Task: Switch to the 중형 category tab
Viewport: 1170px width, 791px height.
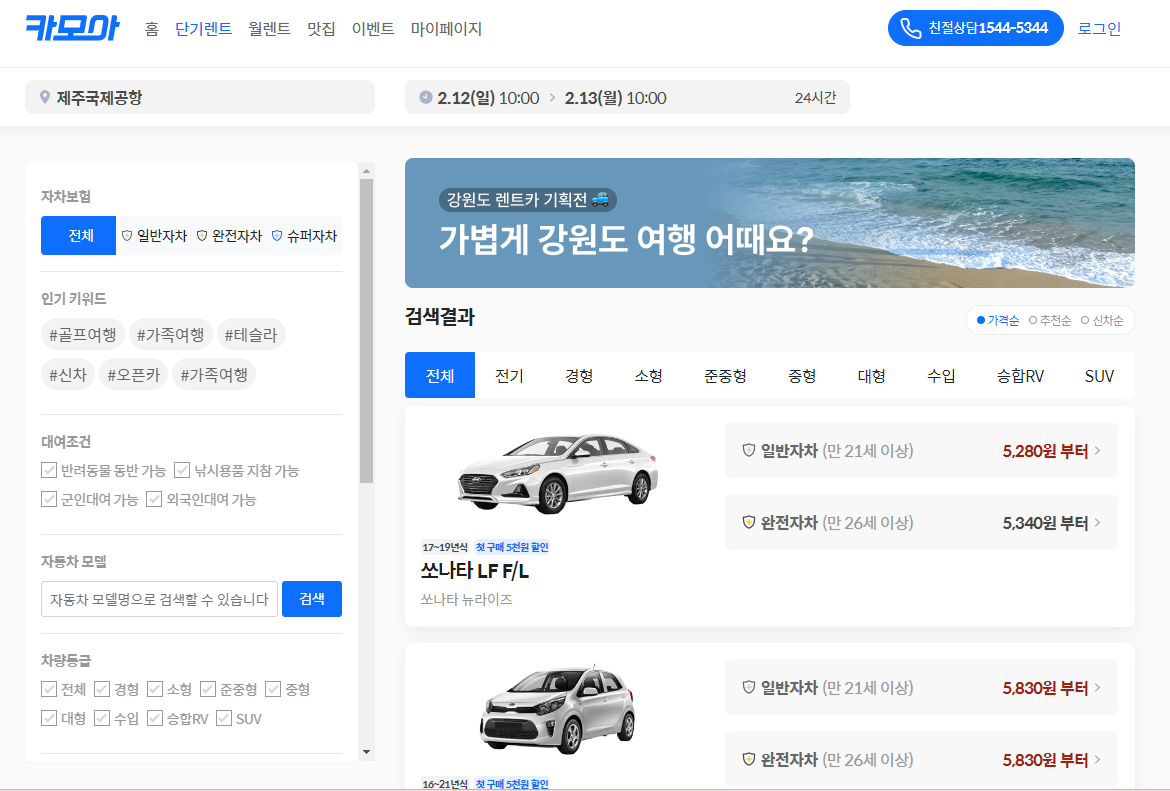Action: click(802, 375)
